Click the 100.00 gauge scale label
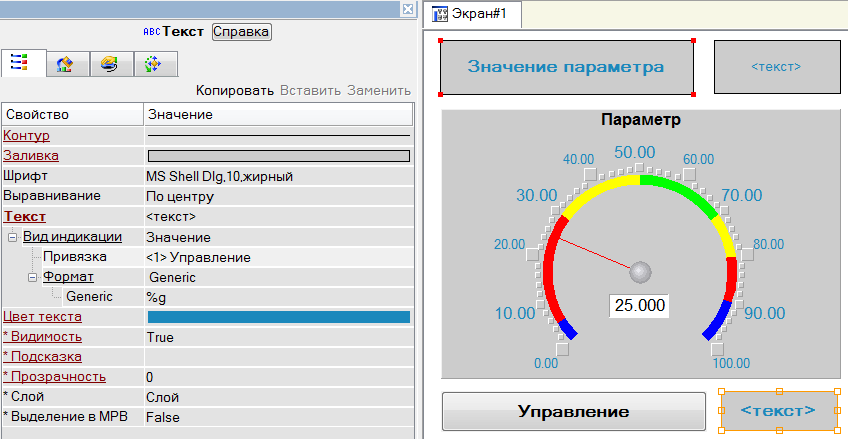This screenshot has height=439, width=848. click(731, 363)
